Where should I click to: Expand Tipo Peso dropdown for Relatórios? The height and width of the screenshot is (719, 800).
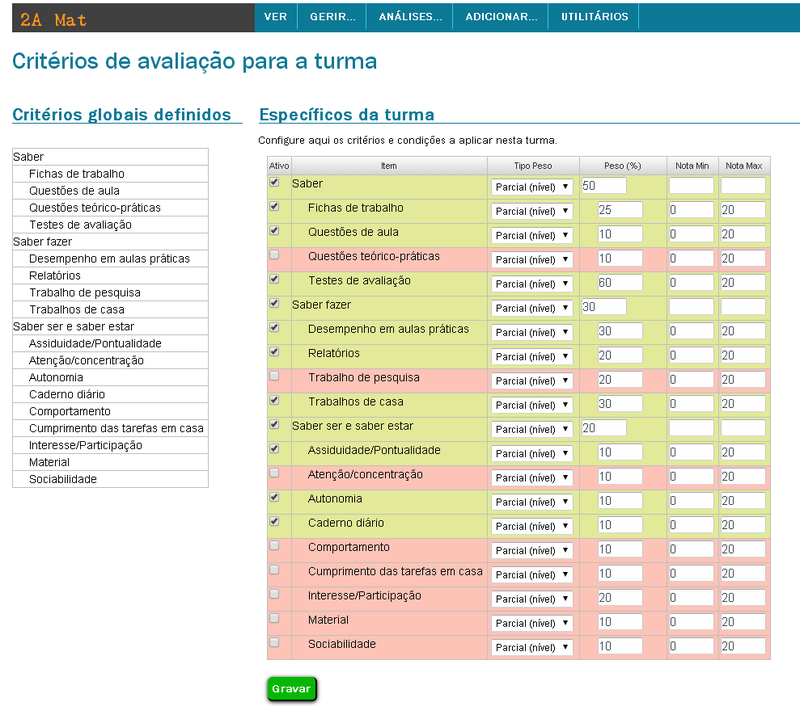[532, 356]
